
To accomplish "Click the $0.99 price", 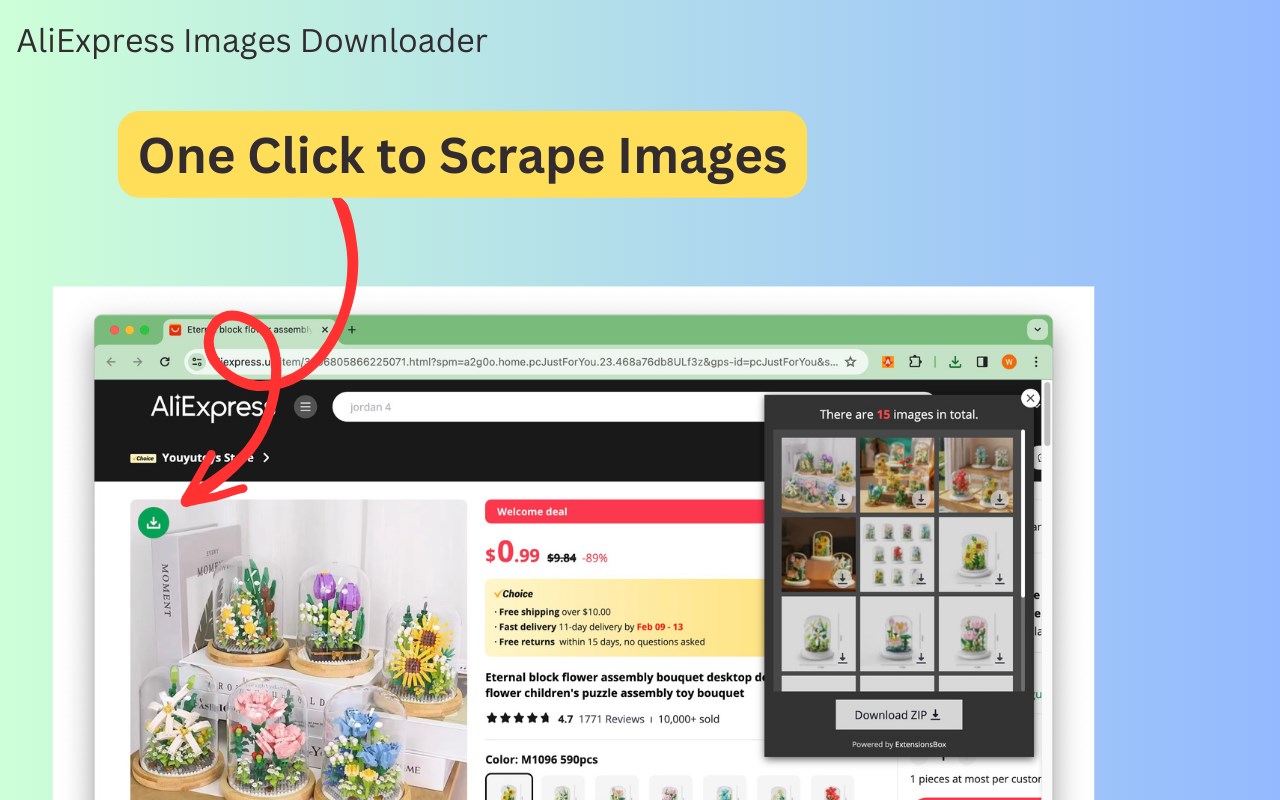I will pyautogui.click(x=512, y=553).
